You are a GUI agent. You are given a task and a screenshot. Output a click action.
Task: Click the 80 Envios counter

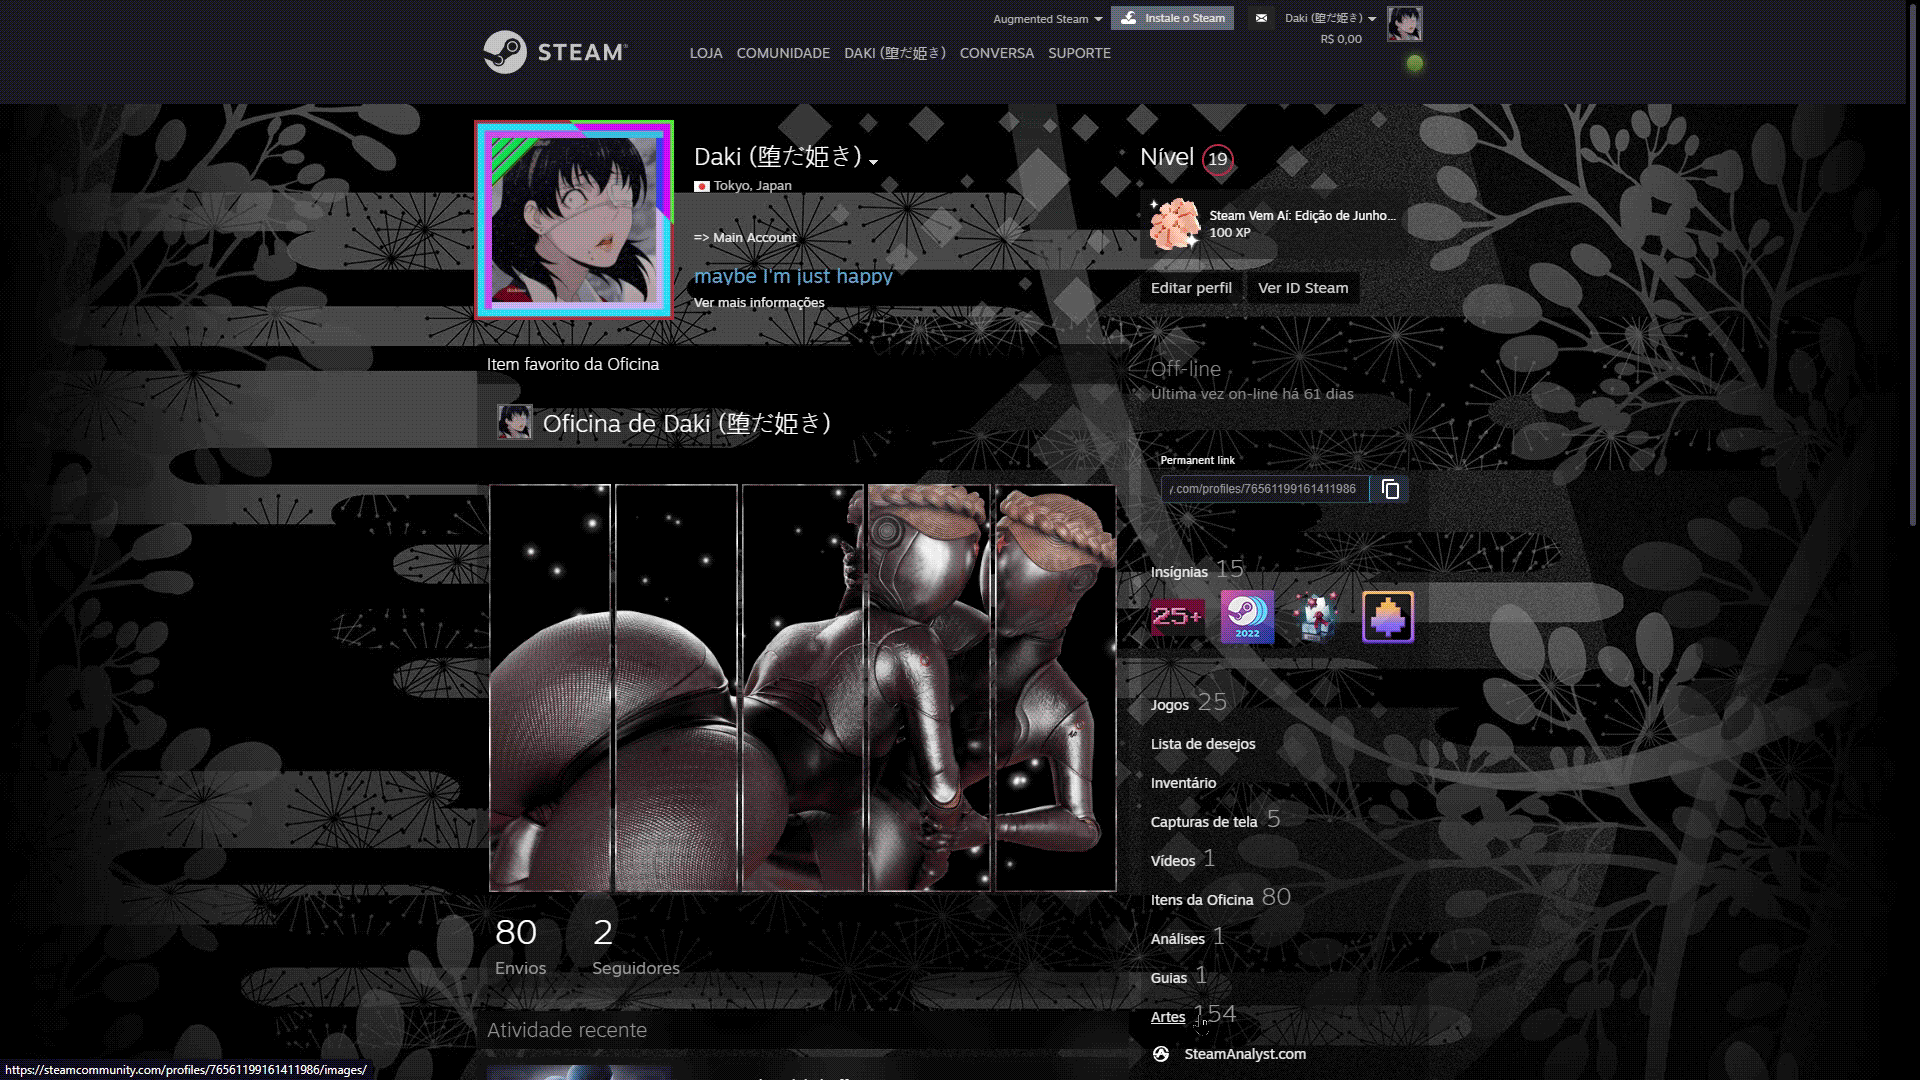point(520,946)
